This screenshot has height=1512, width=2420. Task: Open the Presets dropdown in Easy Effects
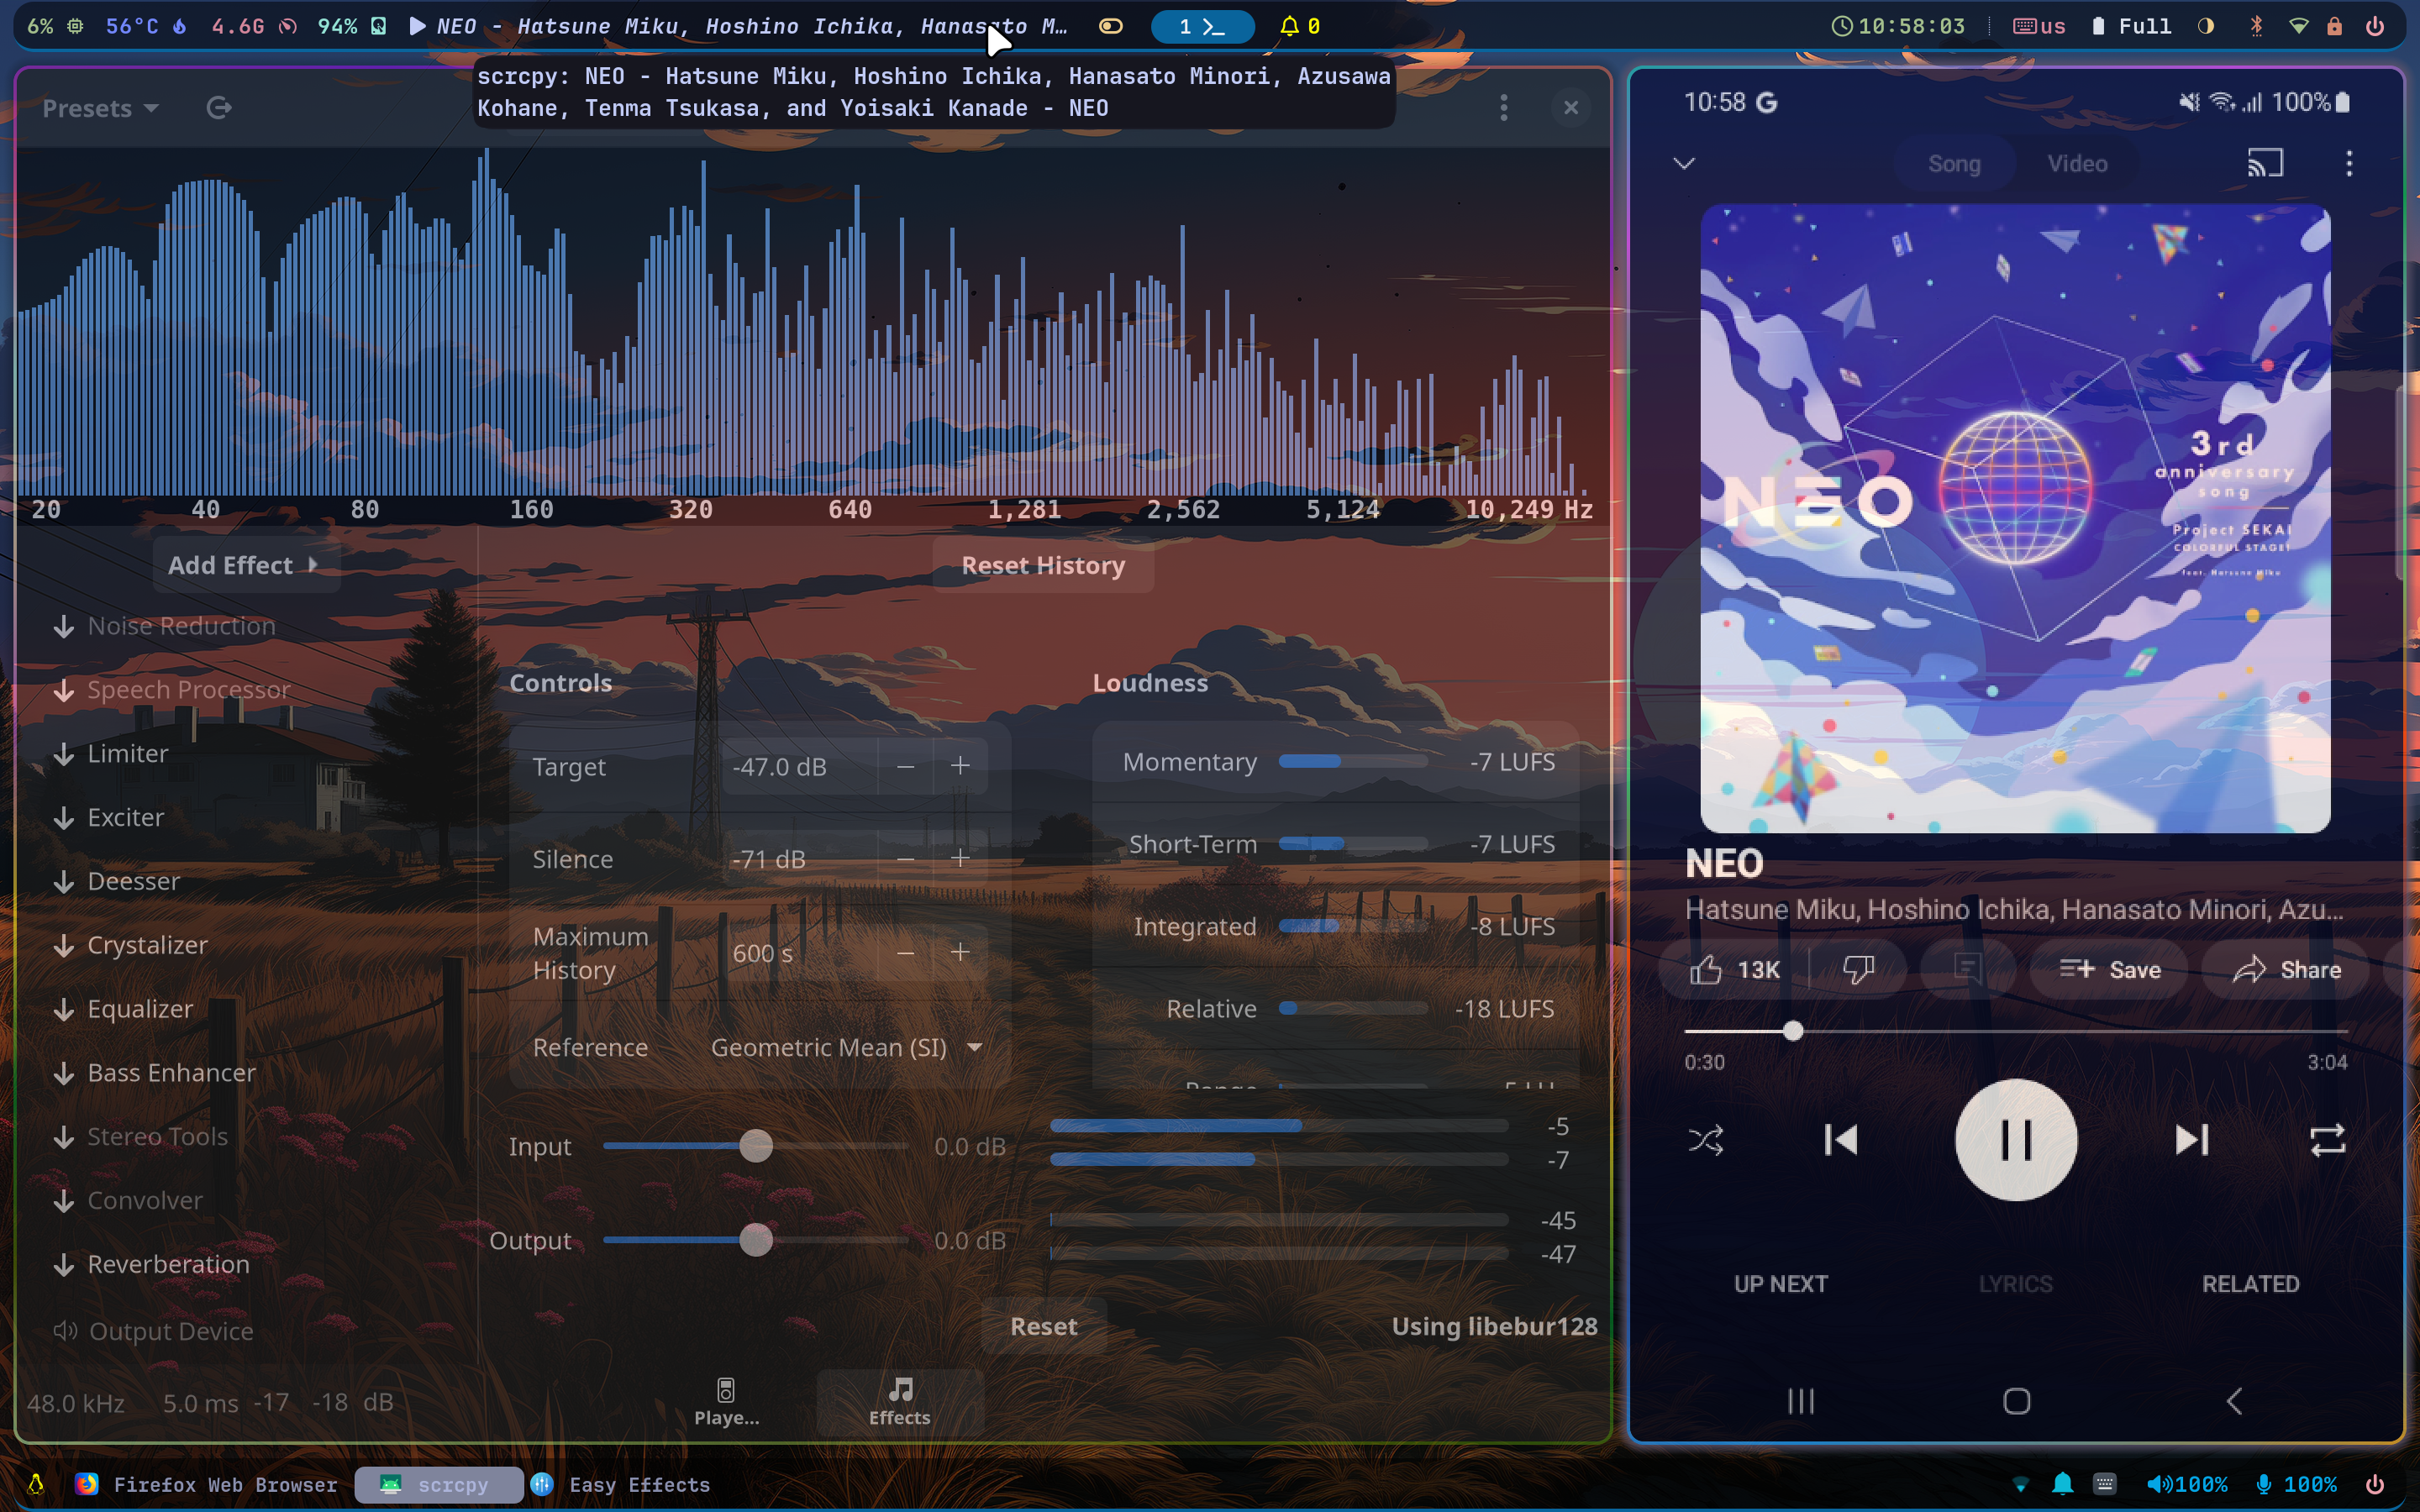(x=100, y=108)
